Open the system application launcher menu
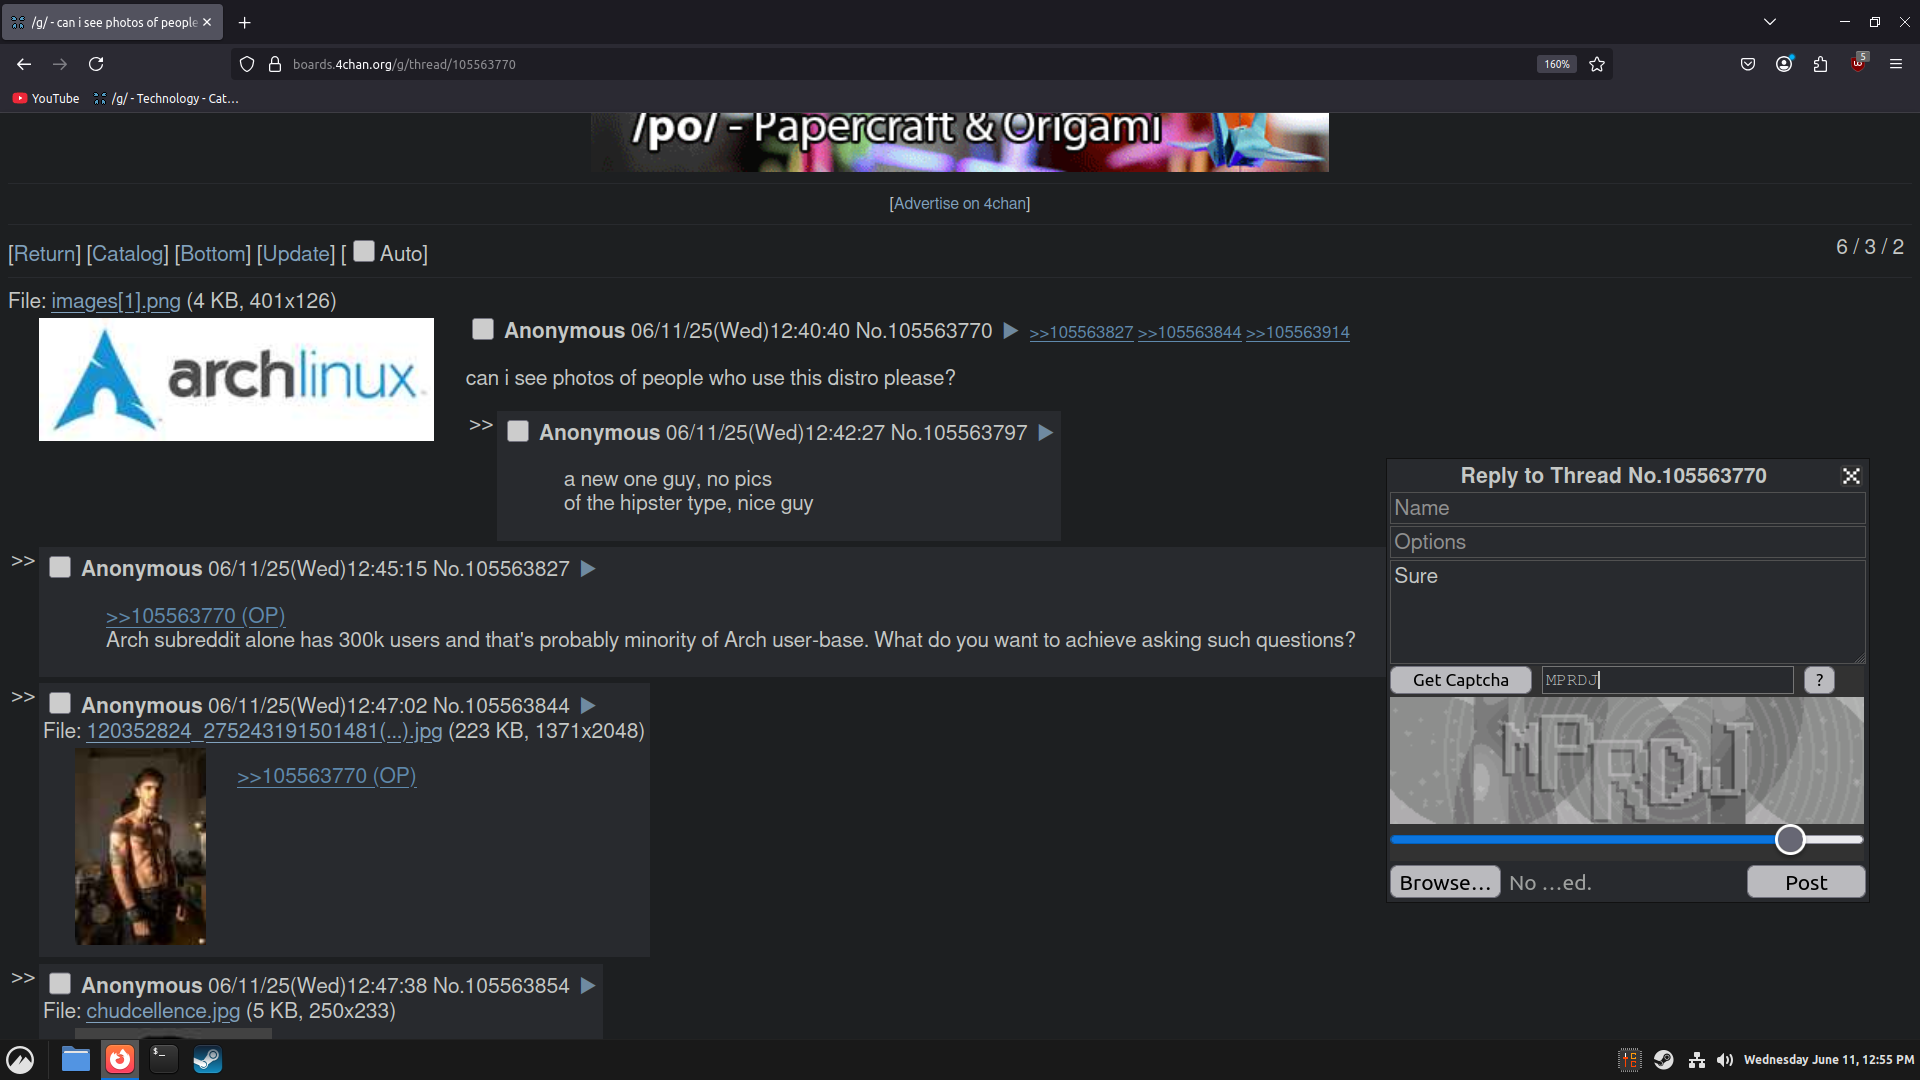This screenshot has height=1080, width=1920. click(x=20, y=1059)
